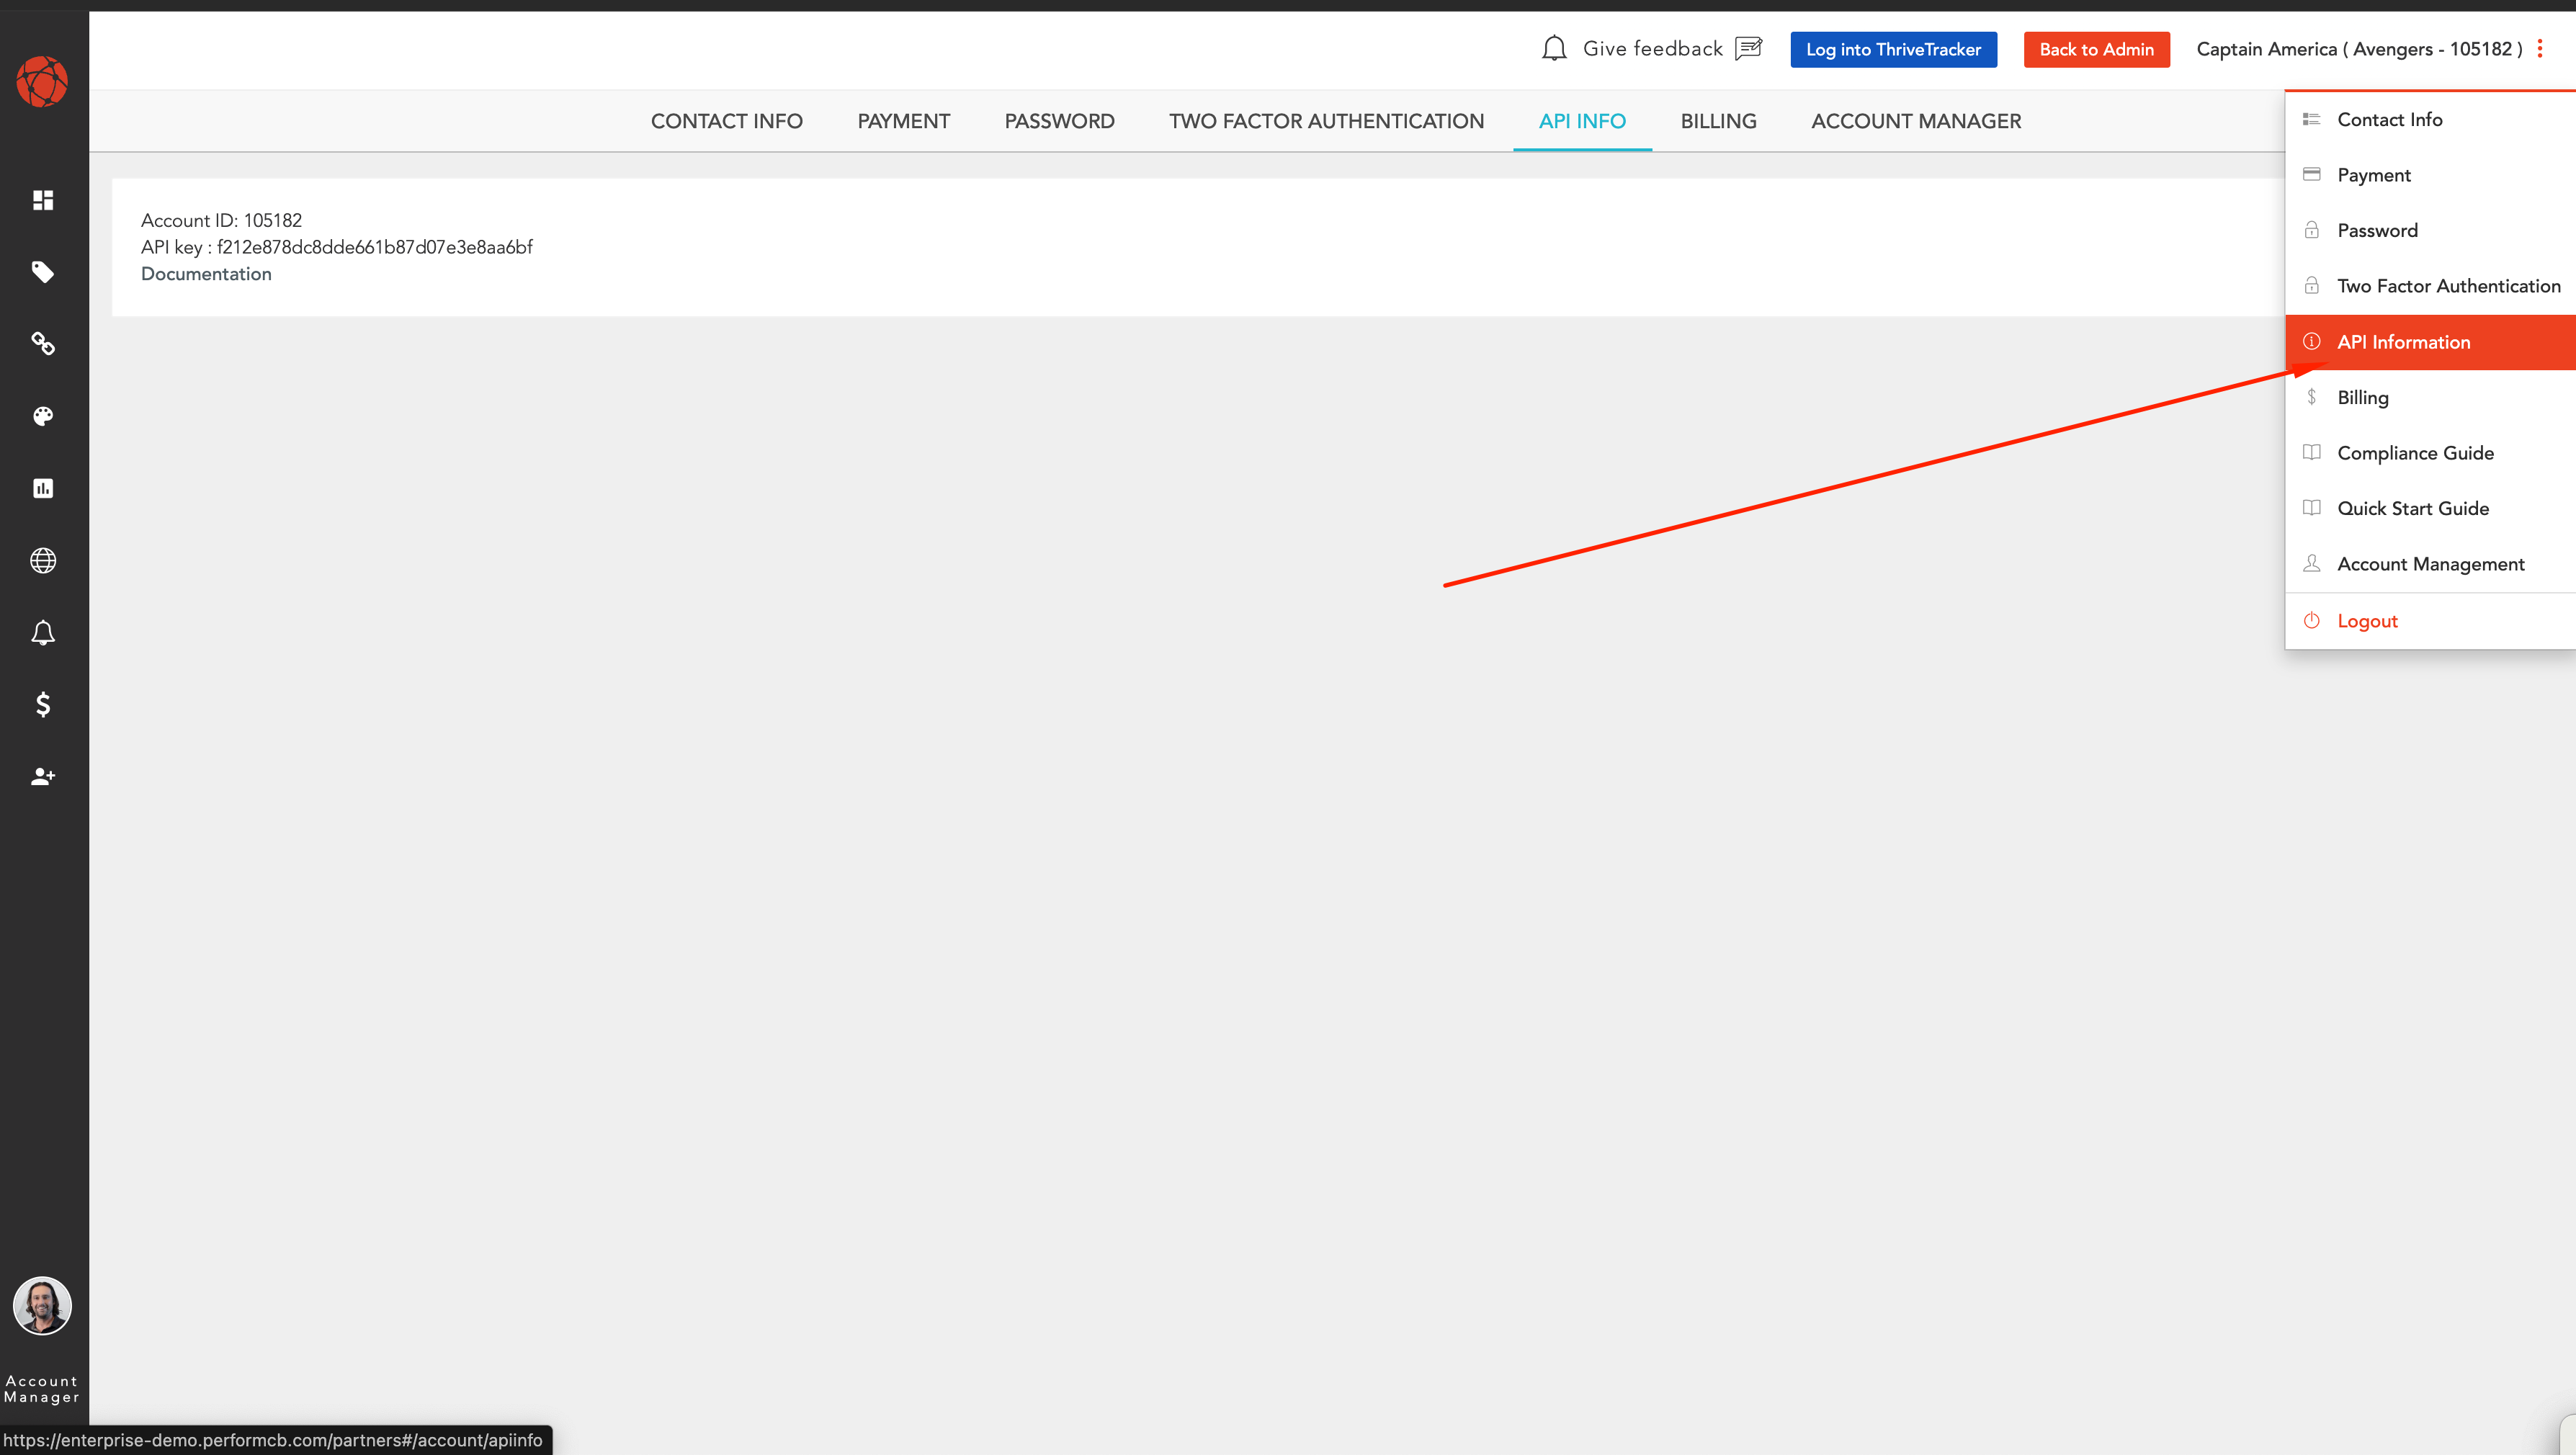Click the Account Manager label under the avatar

(42, 1389)
